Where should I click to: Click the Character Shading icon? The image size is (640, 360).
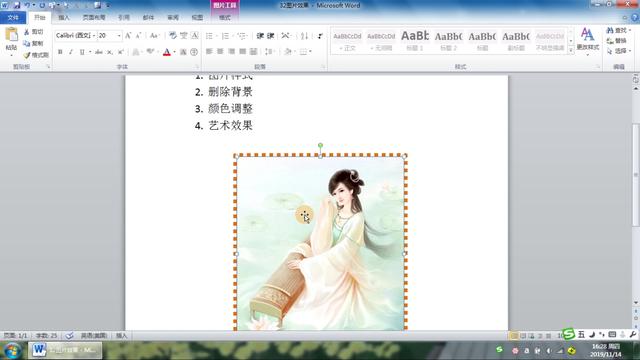[183, 52]
